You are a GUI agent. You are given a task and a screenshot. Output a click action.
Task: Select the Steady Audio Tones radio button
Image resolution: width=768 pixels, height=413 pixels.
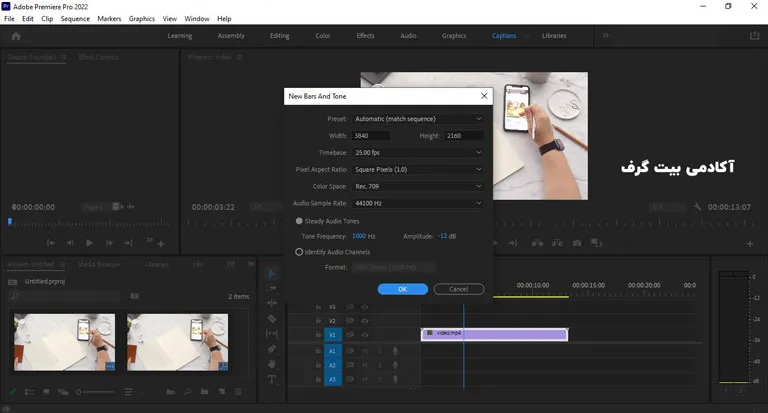click(299, 221)
